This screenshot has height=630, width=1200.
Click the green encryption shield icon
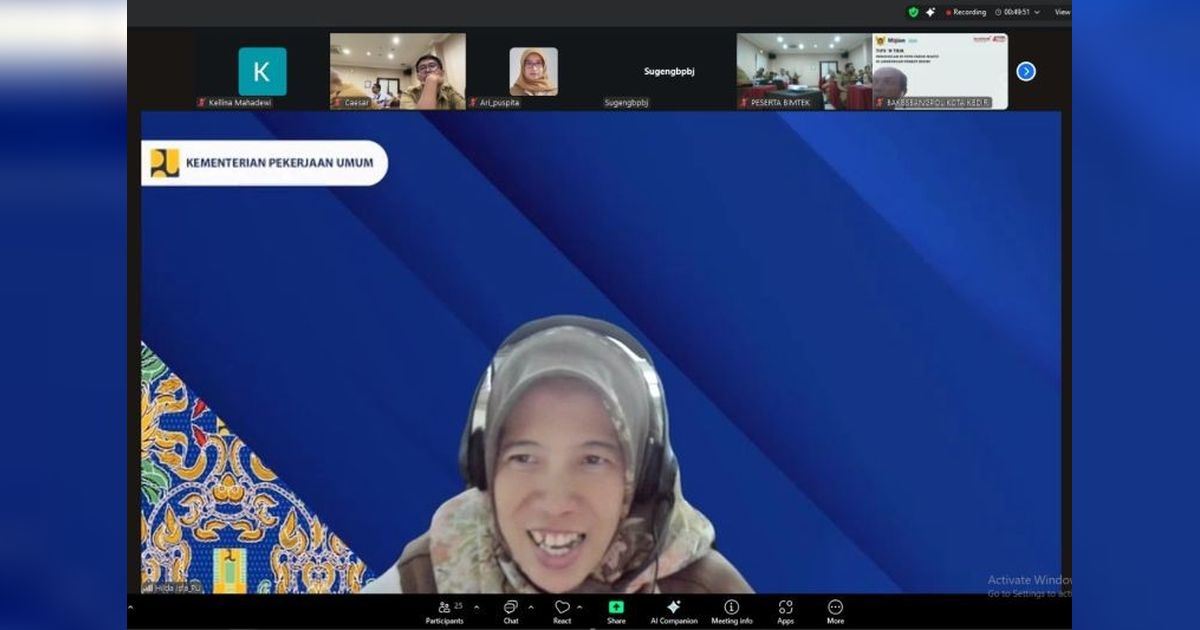pyautogui.click(x=913, y=12)
